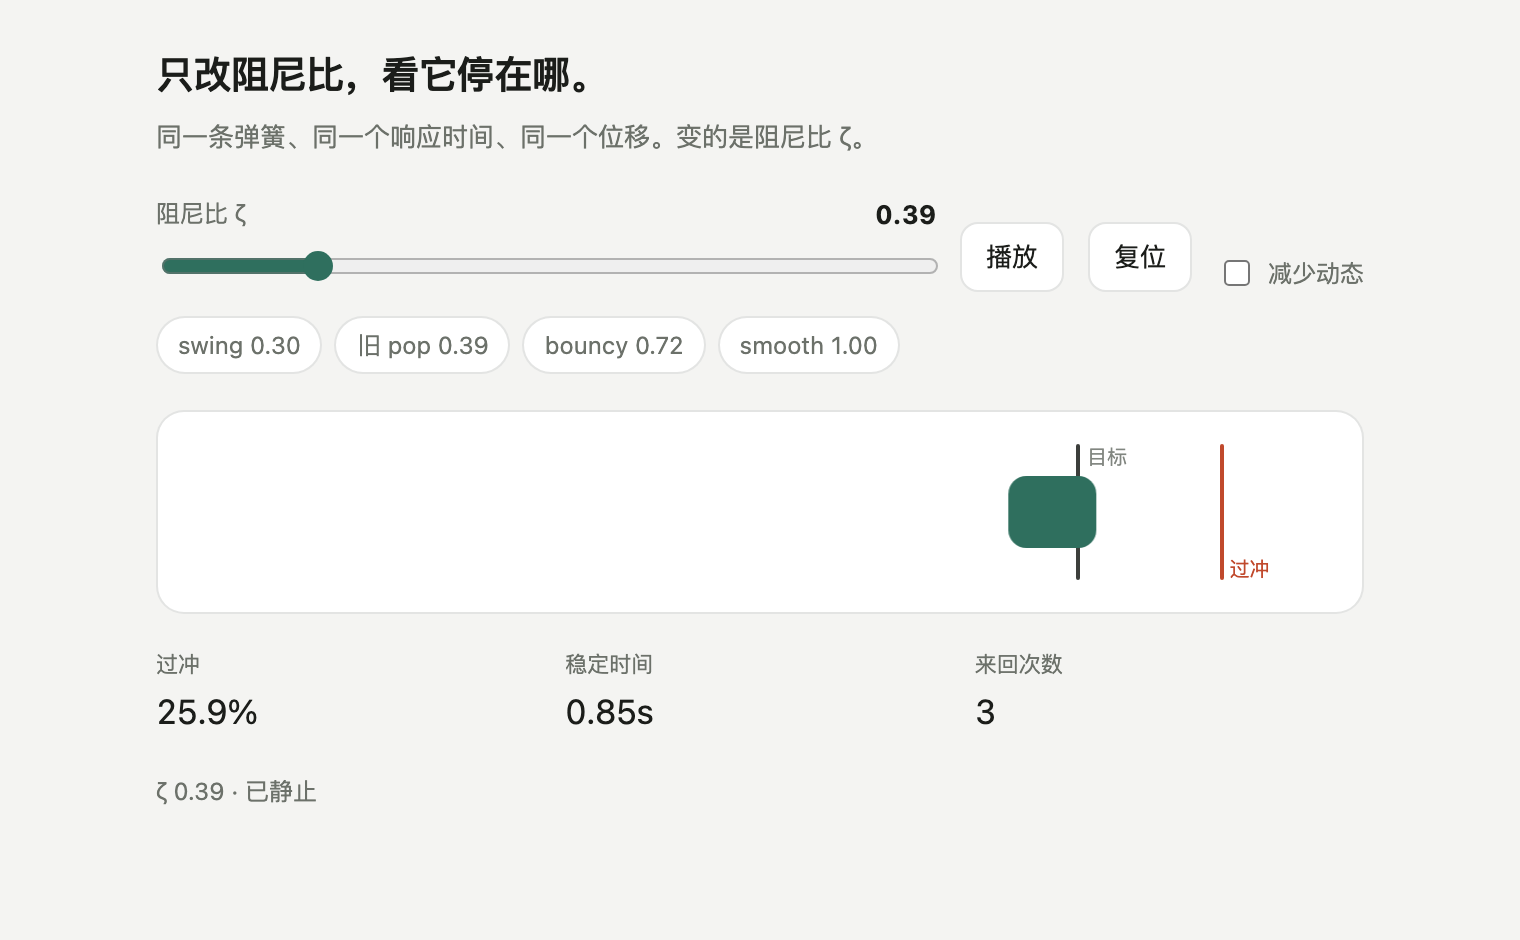Click the 稳定时间 label
Viewport: 1520px width, 940px height.
click(609, 664)
